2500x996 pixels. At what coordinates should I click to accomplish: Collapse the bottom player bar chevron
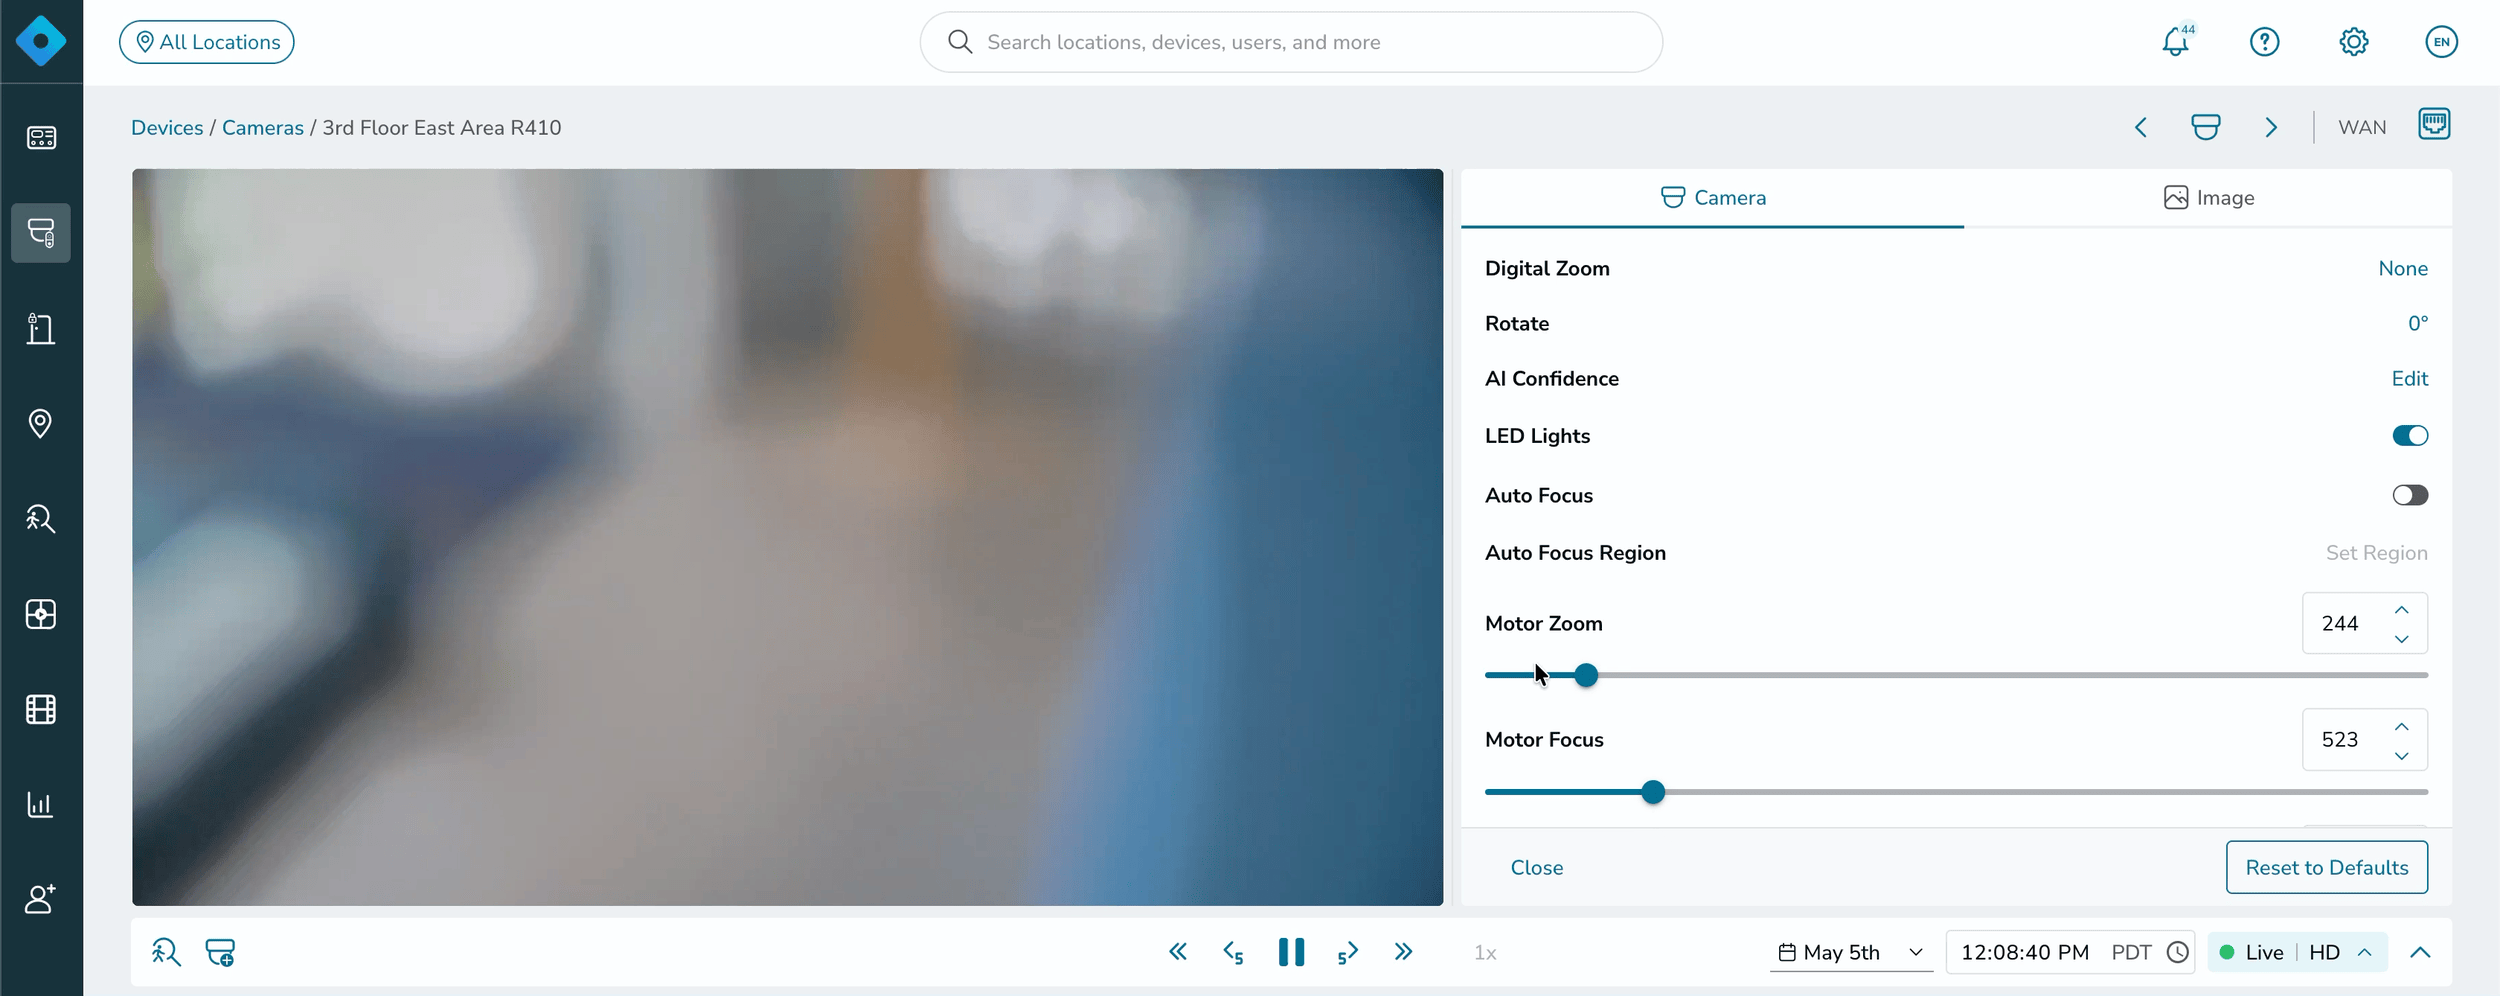2420,952
